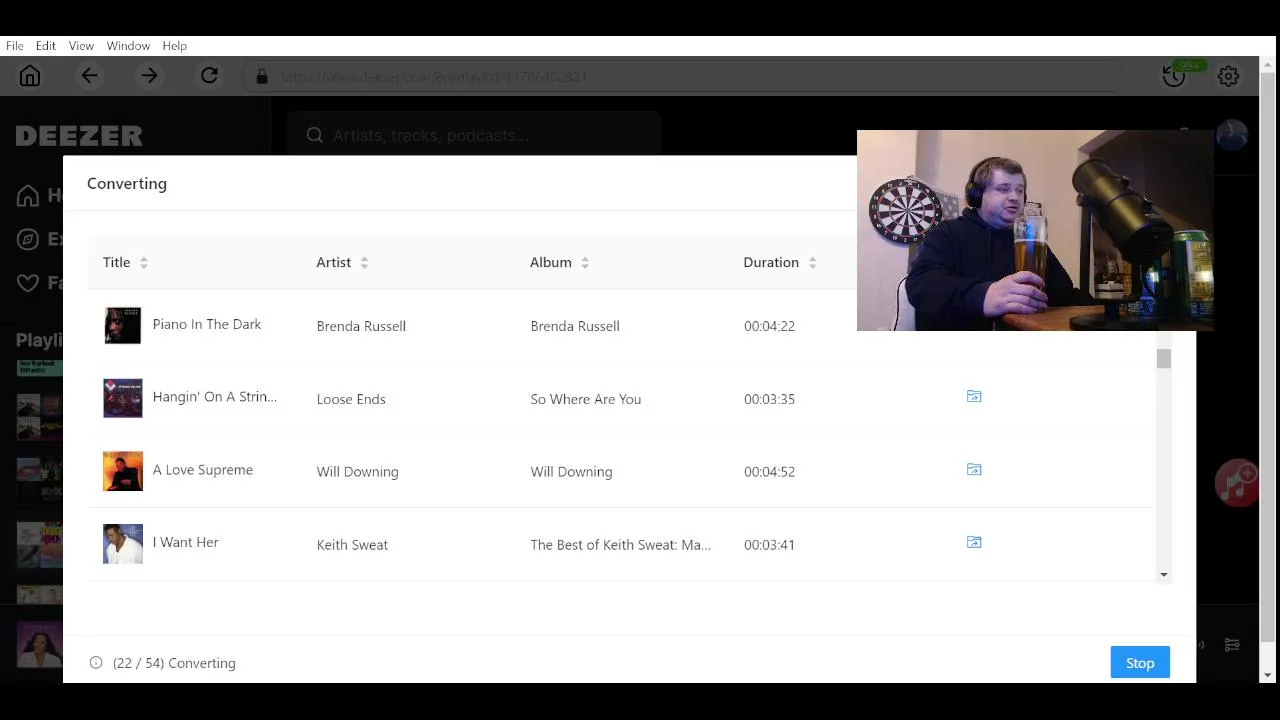The width and height of the screenshot is (1280, 720).
Task: Click the 00:03:41 duration cell
Action: tap(769, 545)
